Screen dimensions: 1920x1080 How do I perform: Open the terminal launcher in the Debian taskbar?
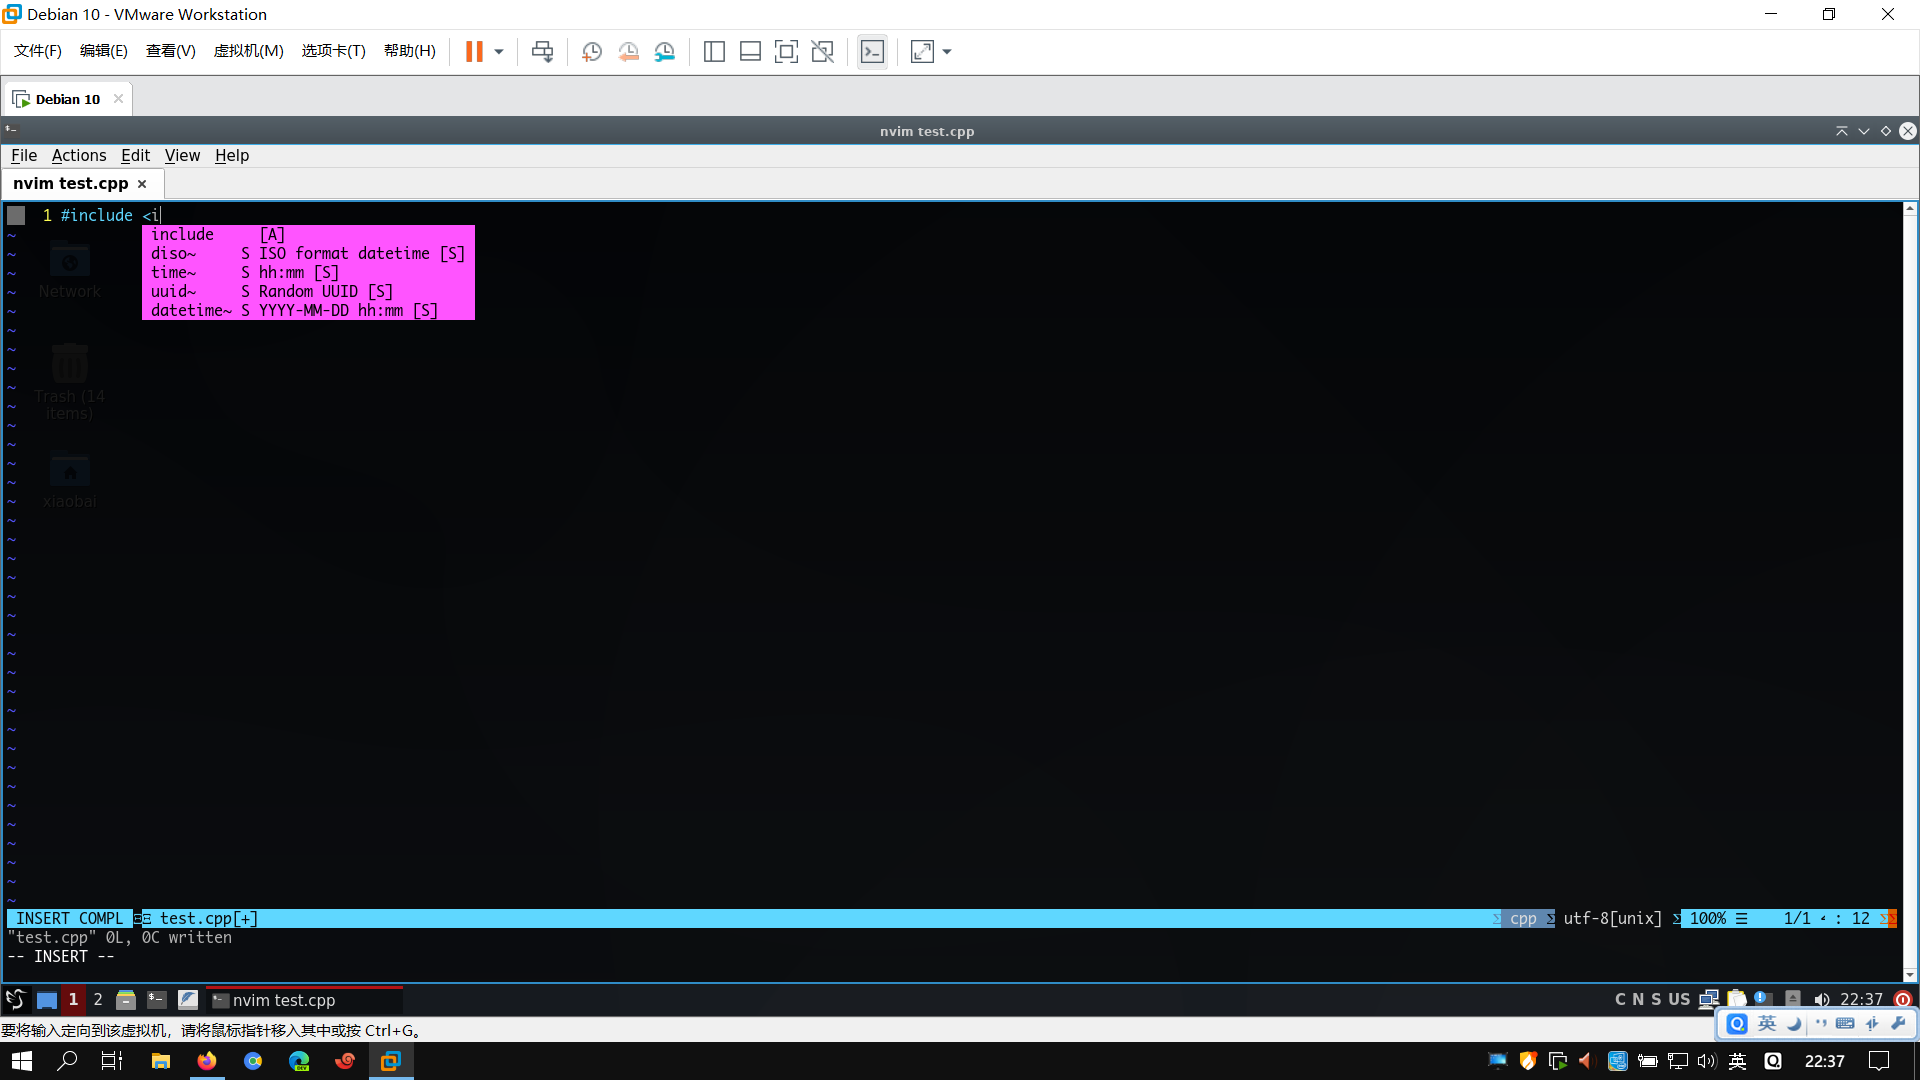point(157,999)
